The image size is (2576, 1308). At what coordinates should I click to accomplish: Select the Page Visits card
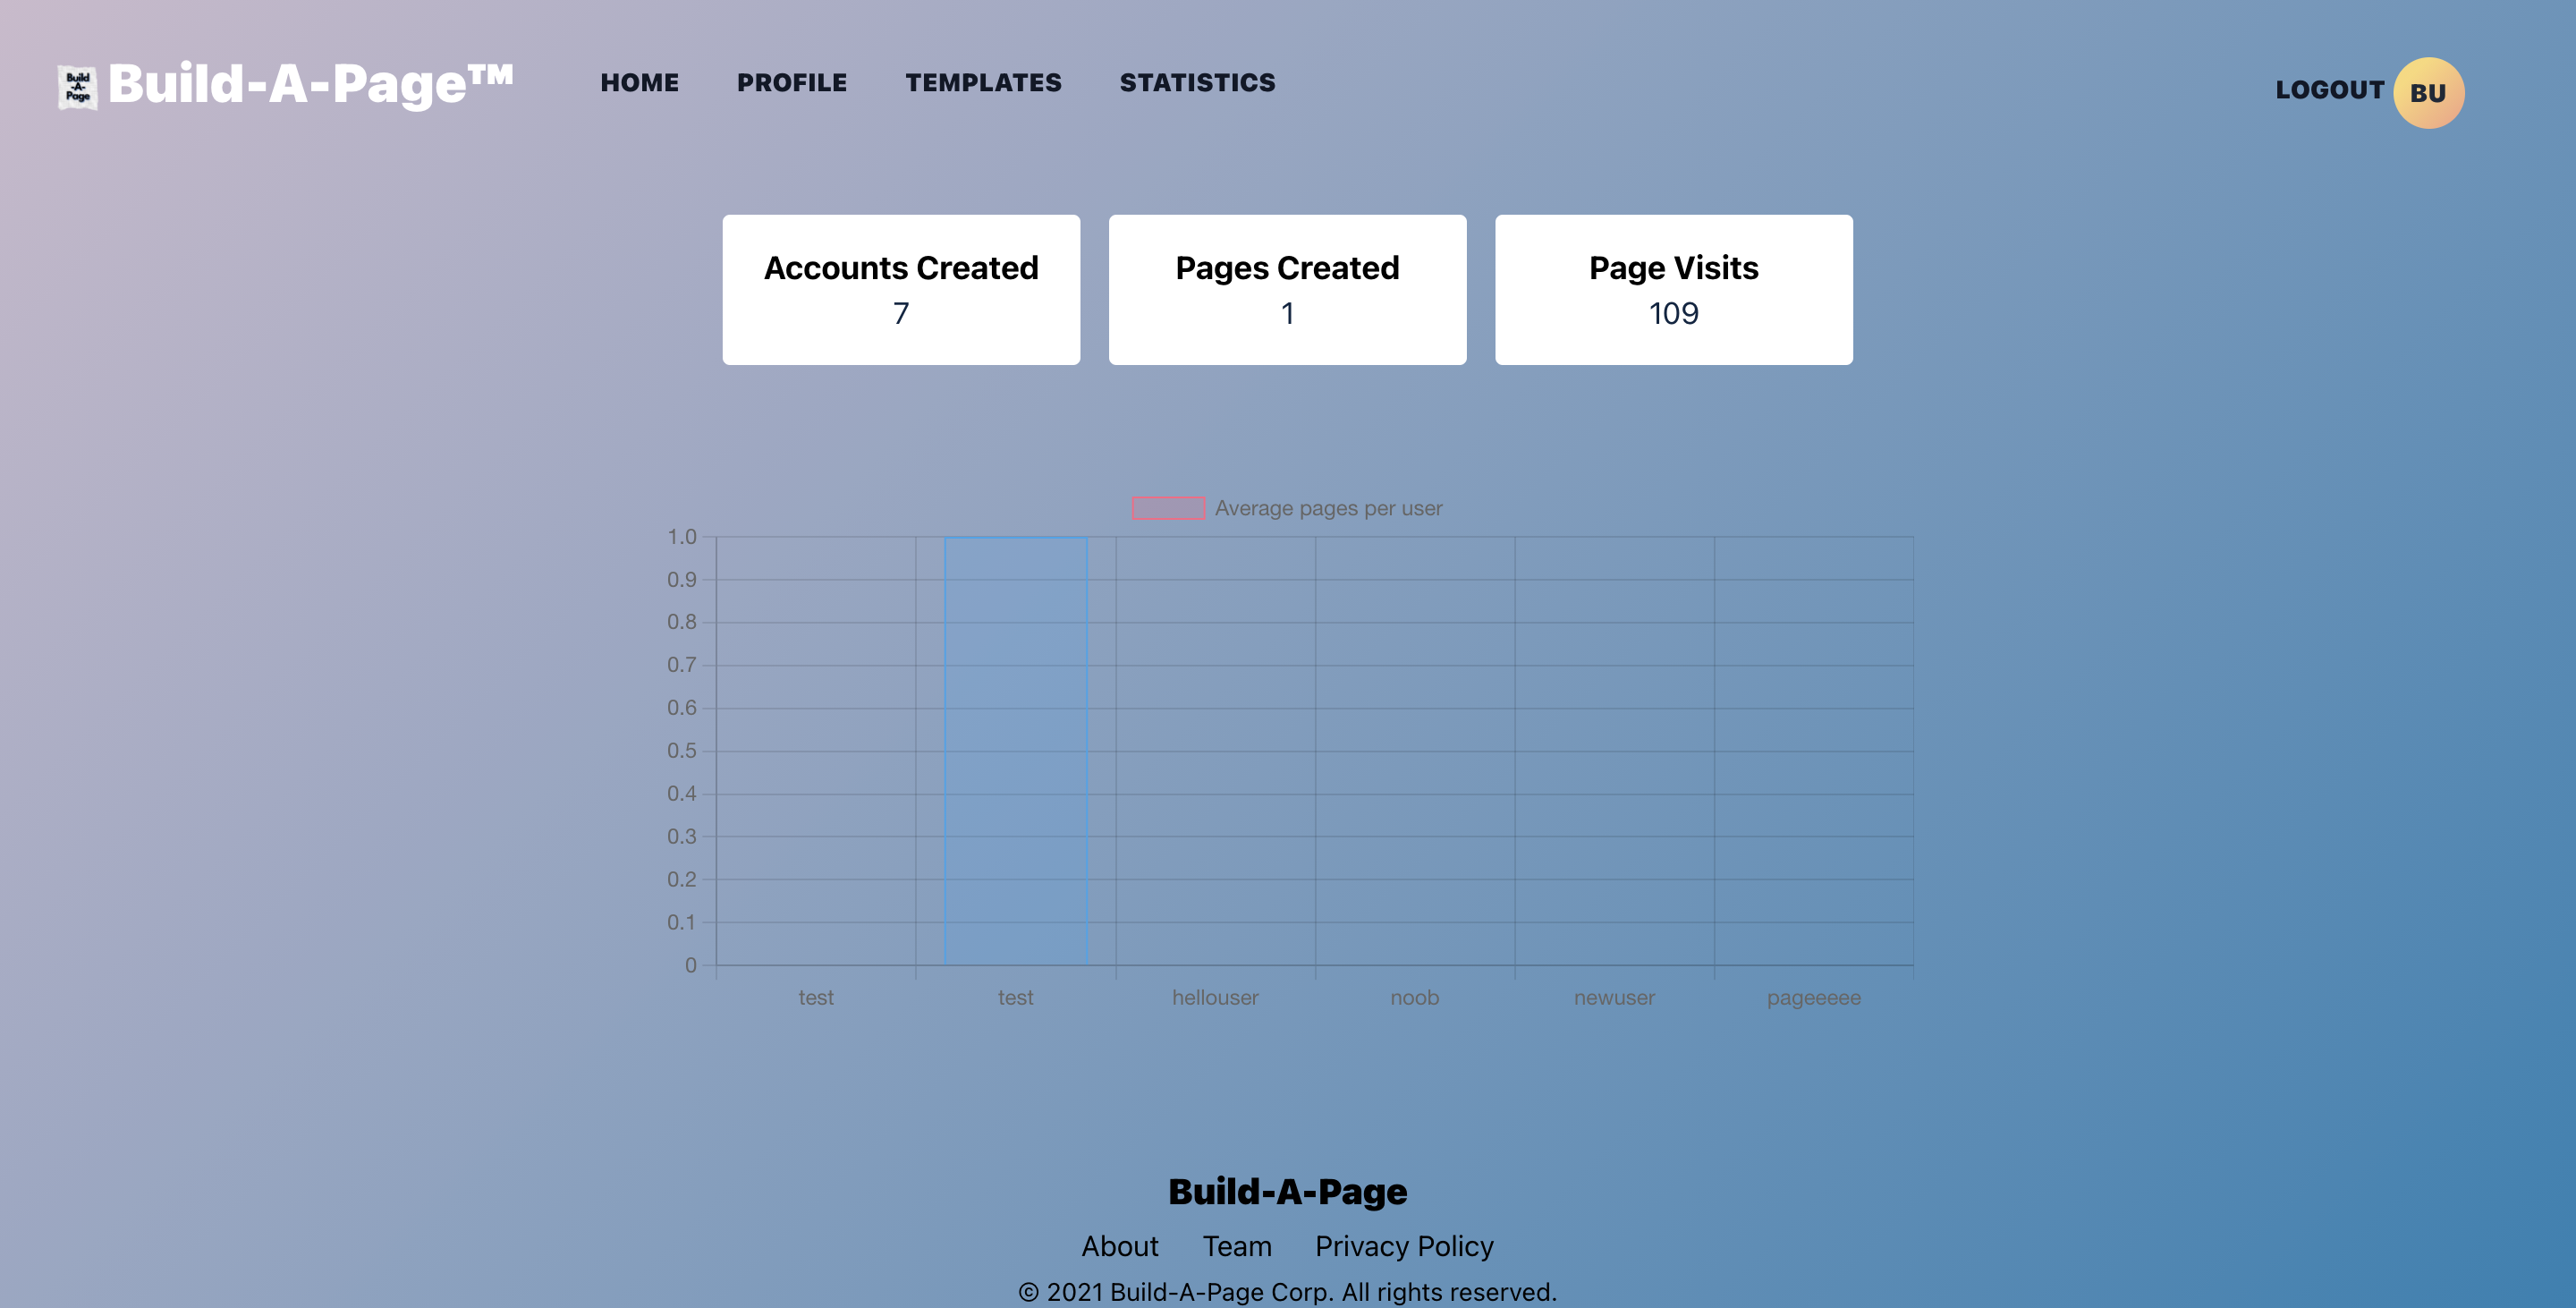[x=1673, y=290]
